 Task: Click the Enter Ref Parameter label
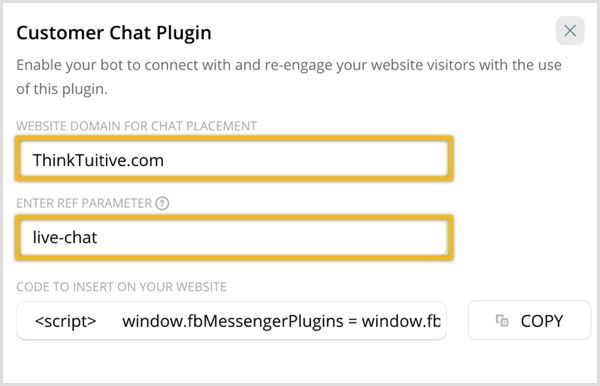(84, 203)
